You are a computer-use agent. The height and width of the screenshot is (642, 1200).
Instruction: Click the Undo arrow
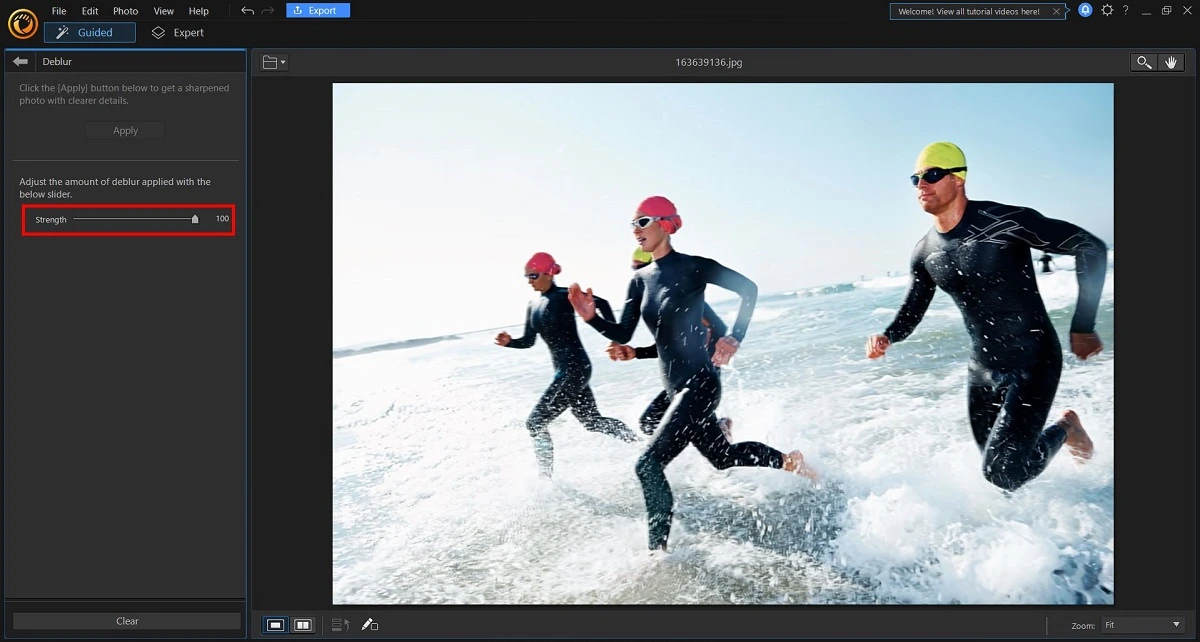[x=247, y=11]
